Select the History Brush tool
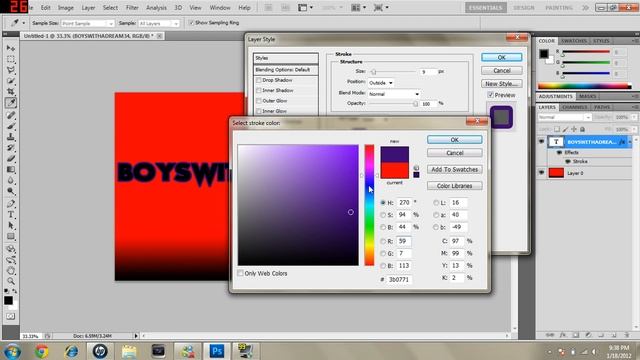This screenshot has height=360, width=640. click(x=11, y=148)
